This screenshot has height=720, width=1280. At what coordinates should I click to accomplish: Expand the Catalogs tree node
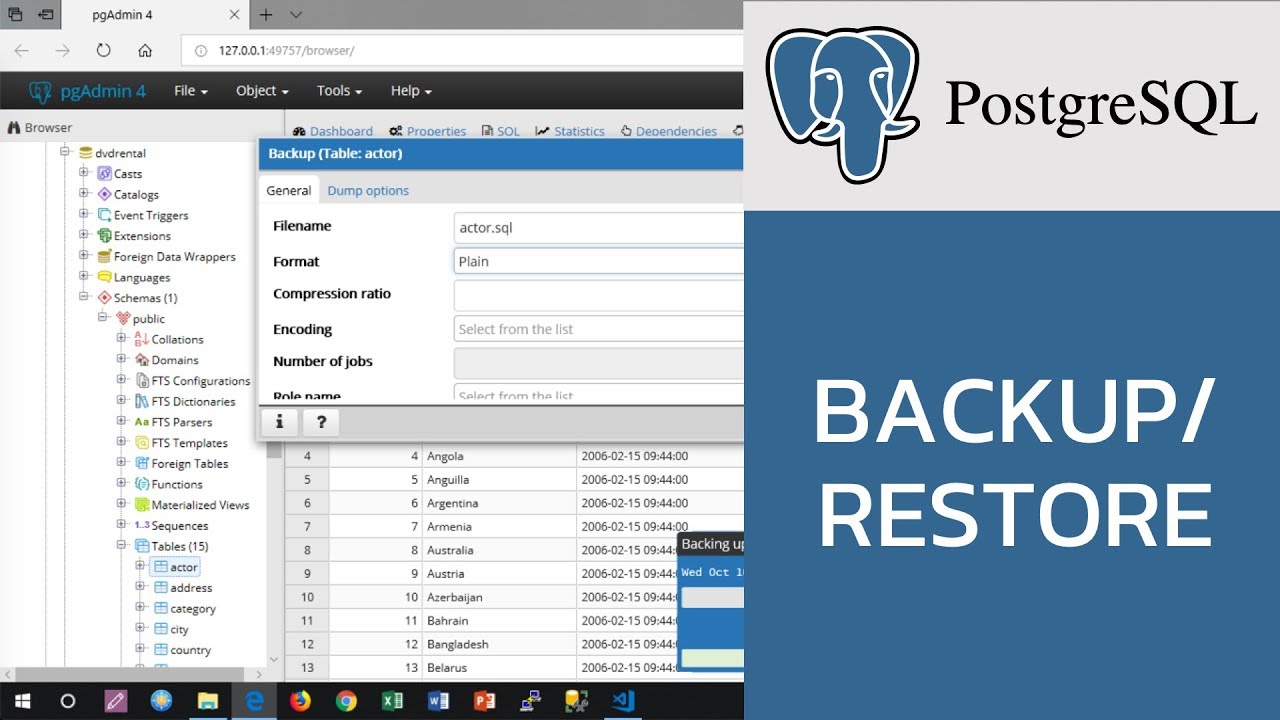(x=85, y=195)
